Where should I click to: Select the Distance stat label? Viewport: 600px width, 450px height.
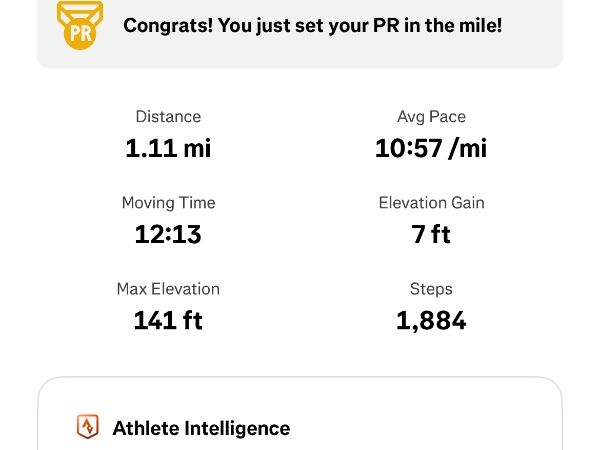[168, 117]
